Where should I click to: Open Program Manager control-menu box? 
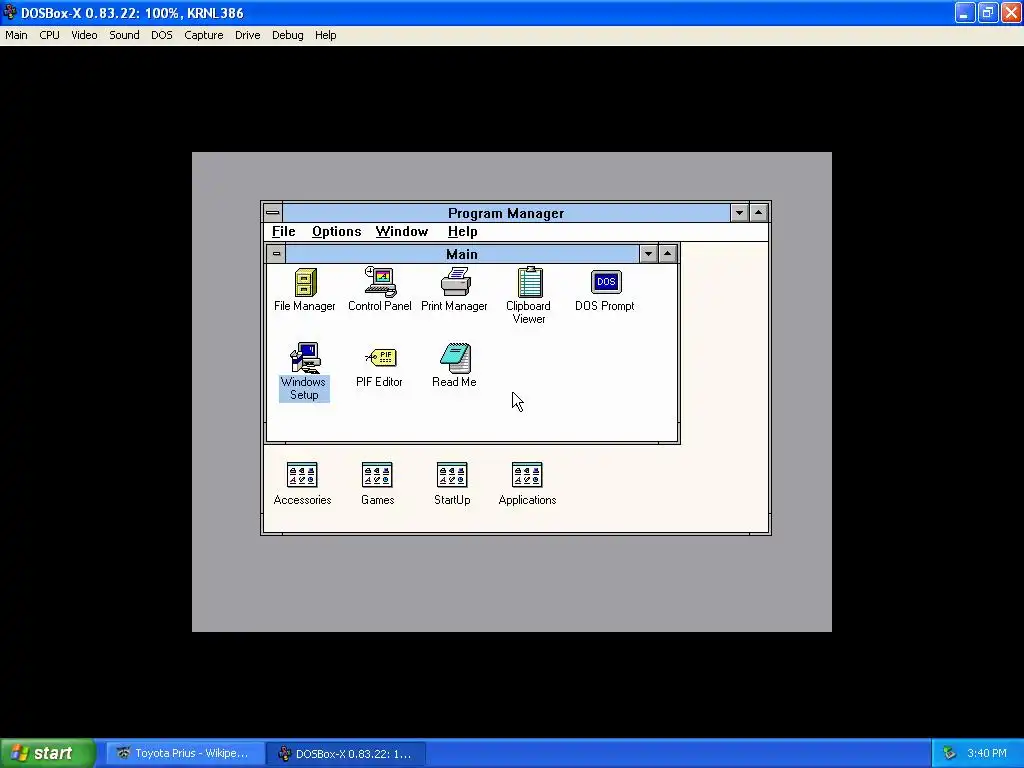[x=273, y=213]
